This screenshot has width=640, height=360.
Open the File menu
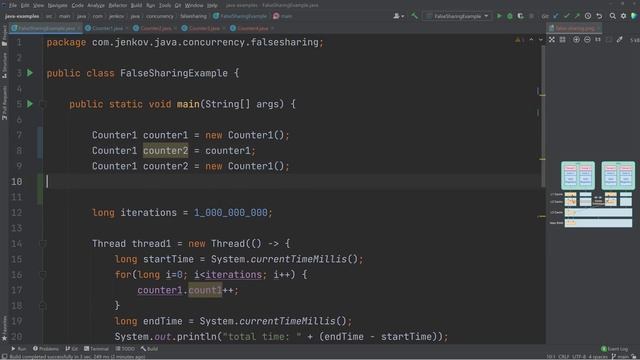point(13,5)
